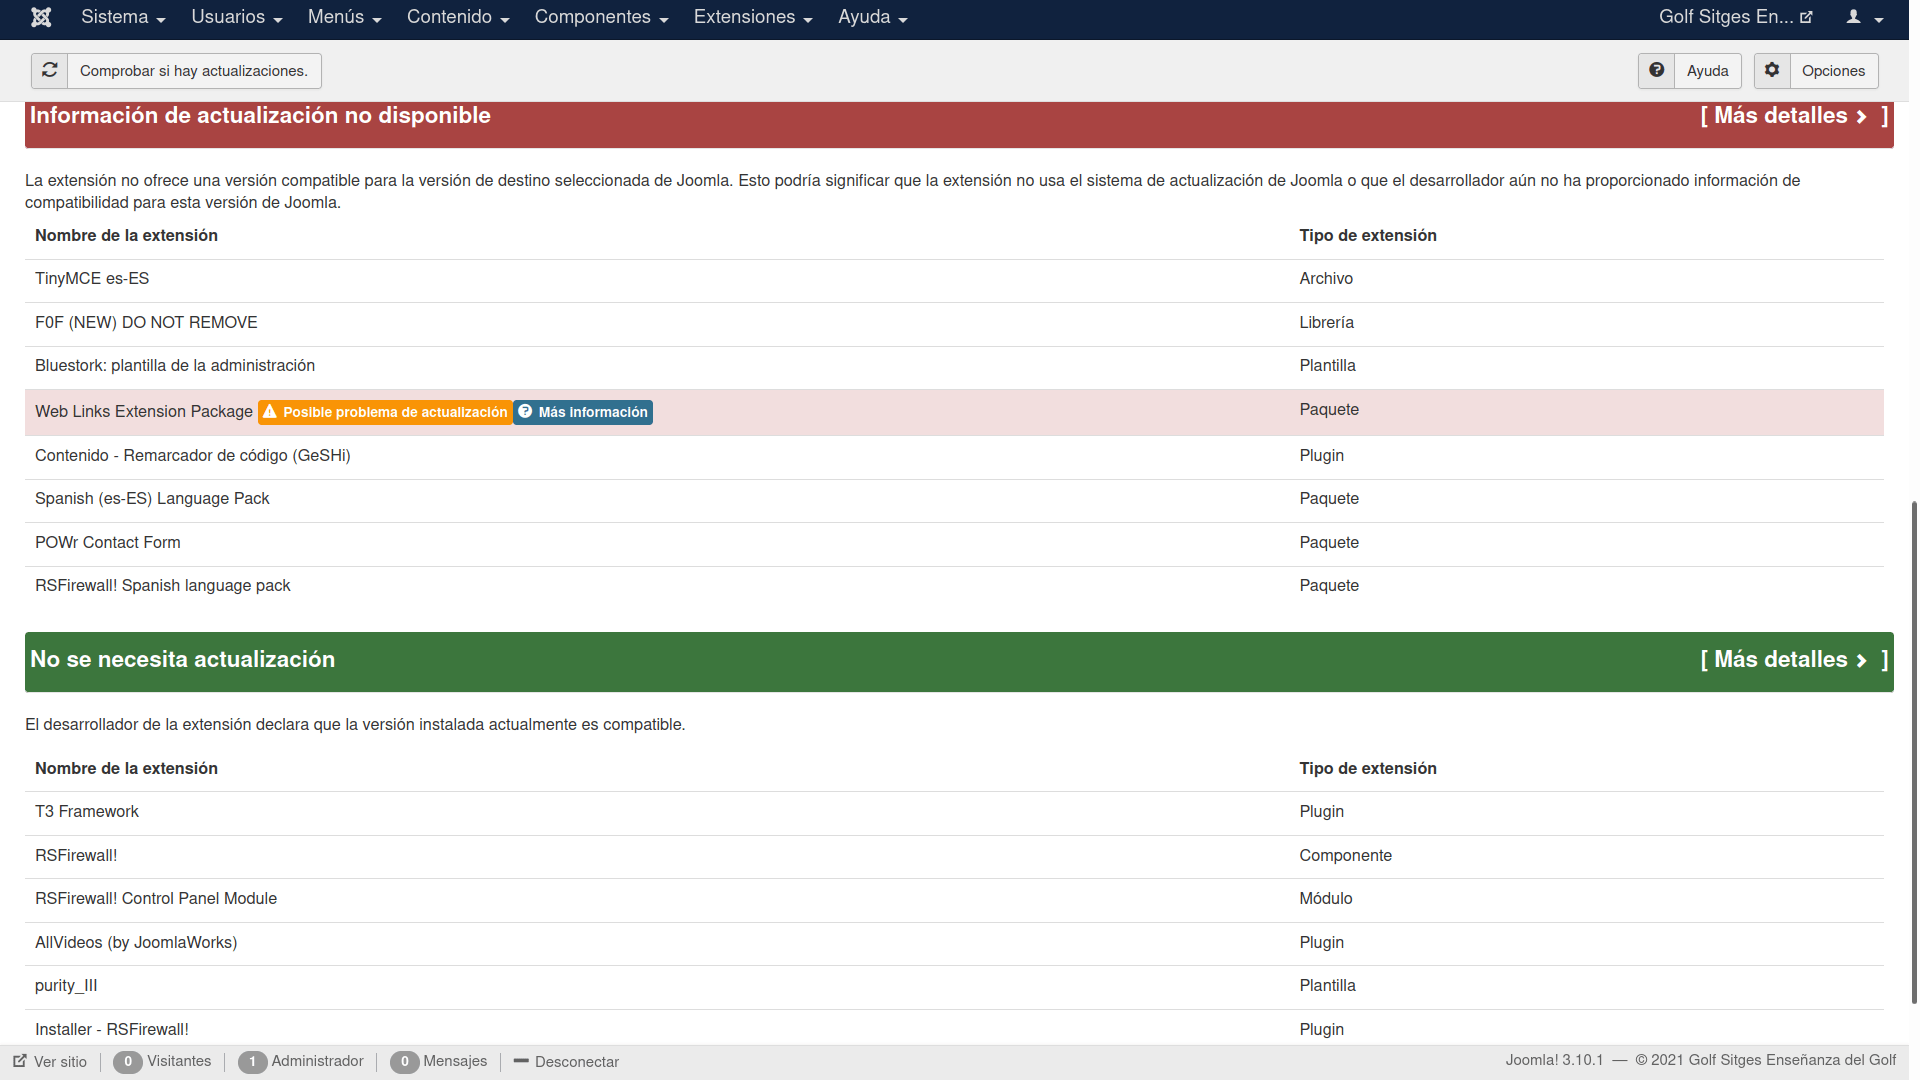Expand Más detalles in the green section
1920x1080 pixels.
pos(1794,660)
